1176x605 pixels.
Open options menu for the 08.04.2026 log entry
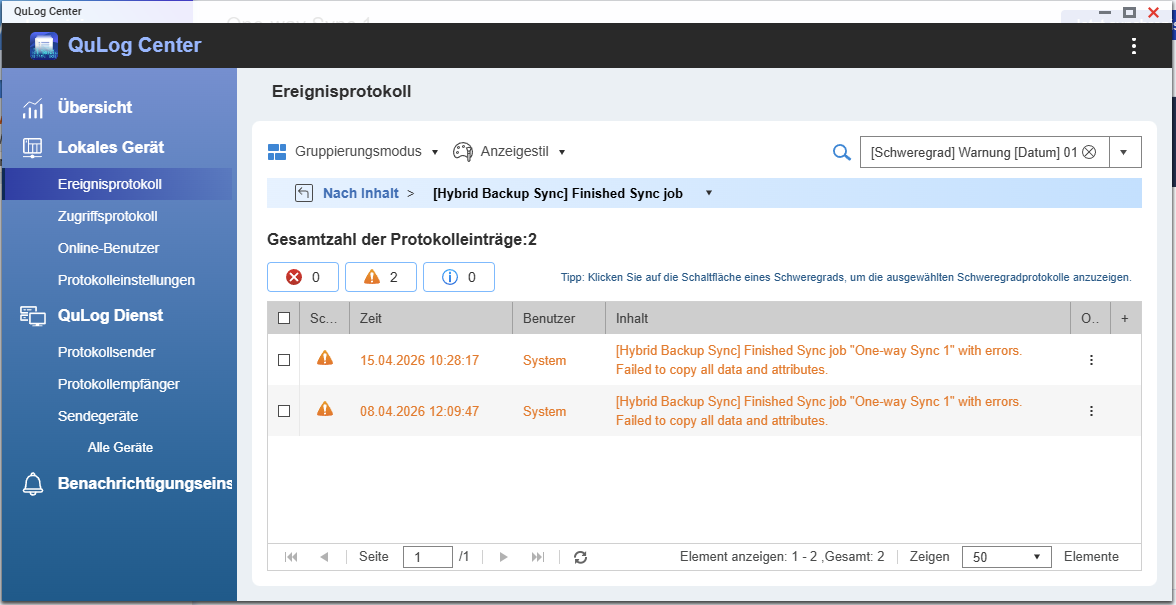pyautogui.click(x=1091, y=411)
